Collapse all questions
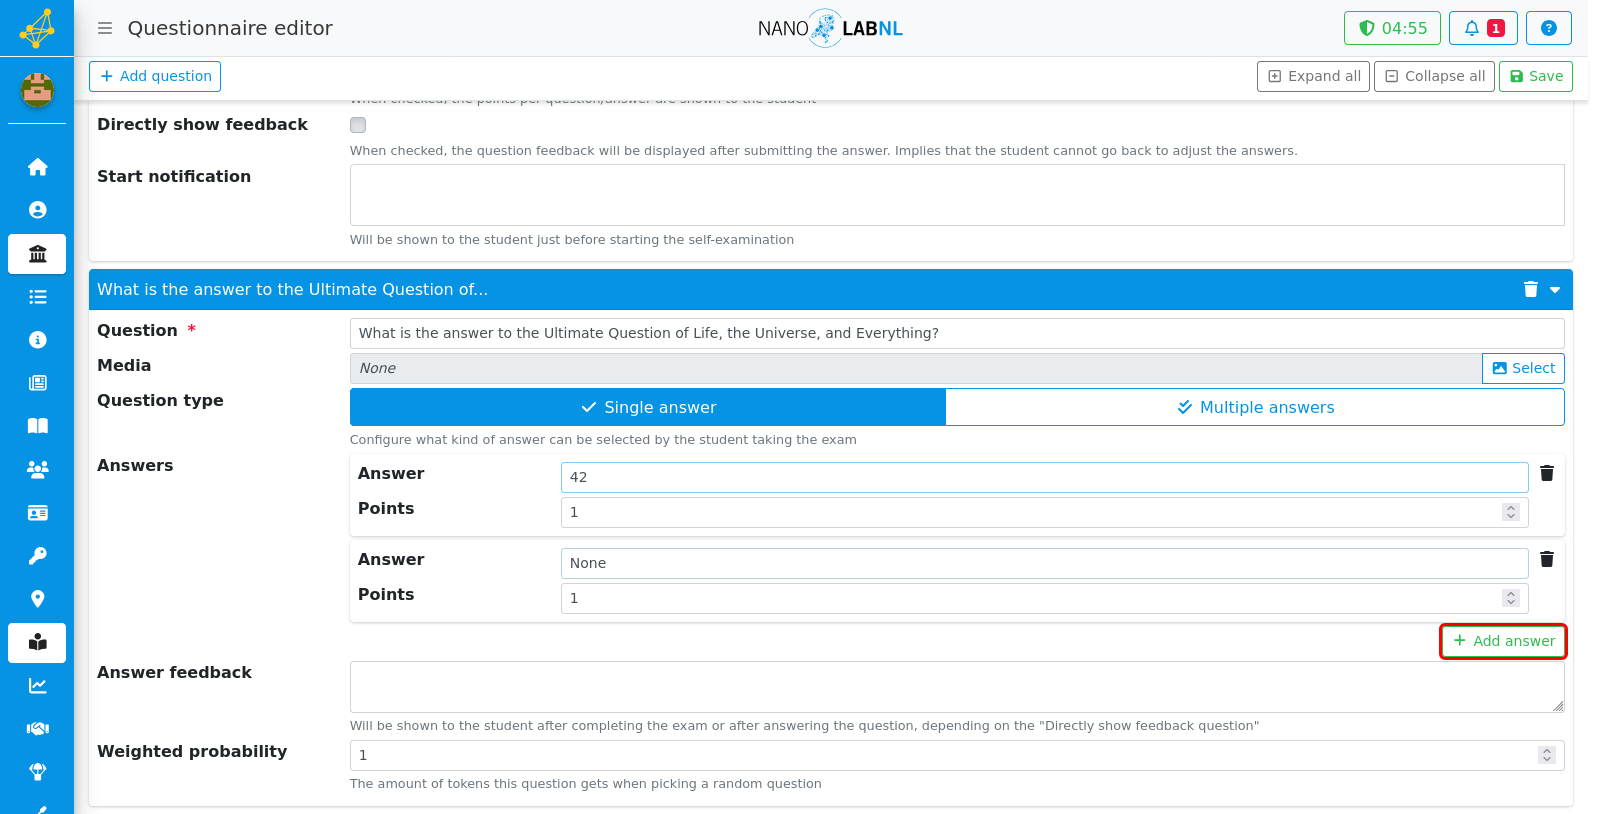This screenshot has width=1600, height=814. (1434, 76)
